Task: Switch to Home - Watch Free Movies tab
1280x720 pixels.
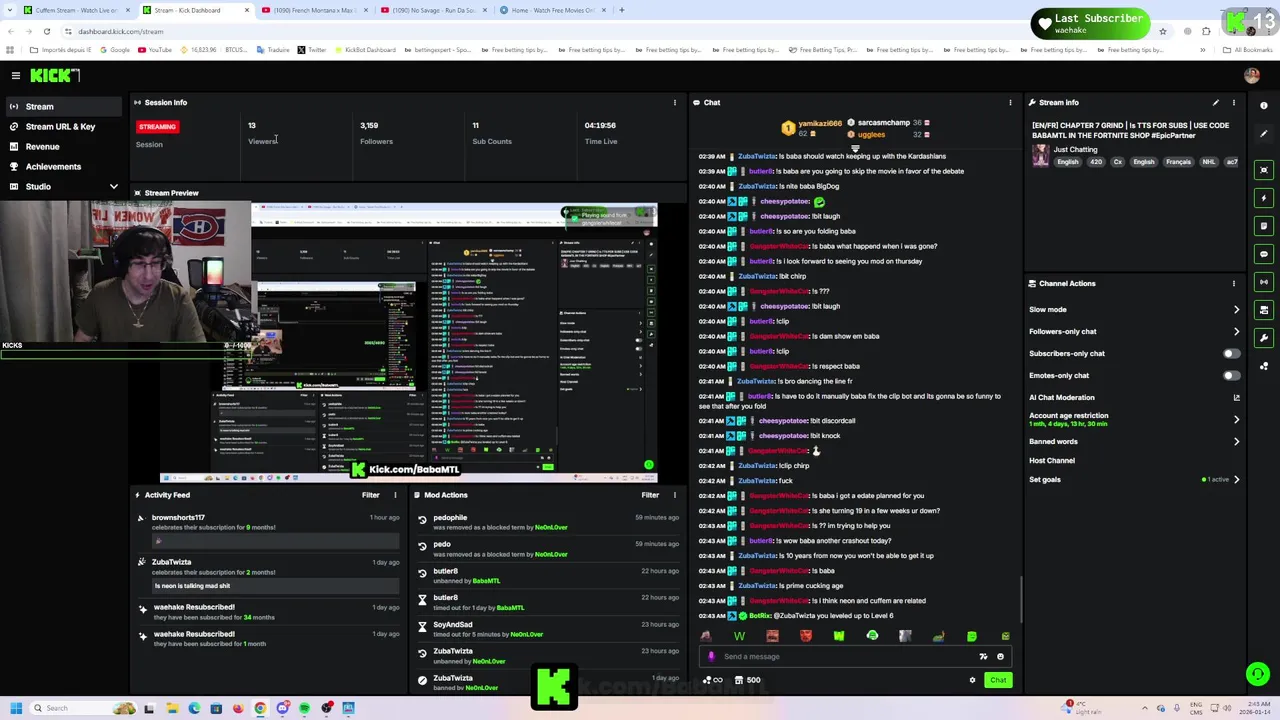Action: [551, 10]
